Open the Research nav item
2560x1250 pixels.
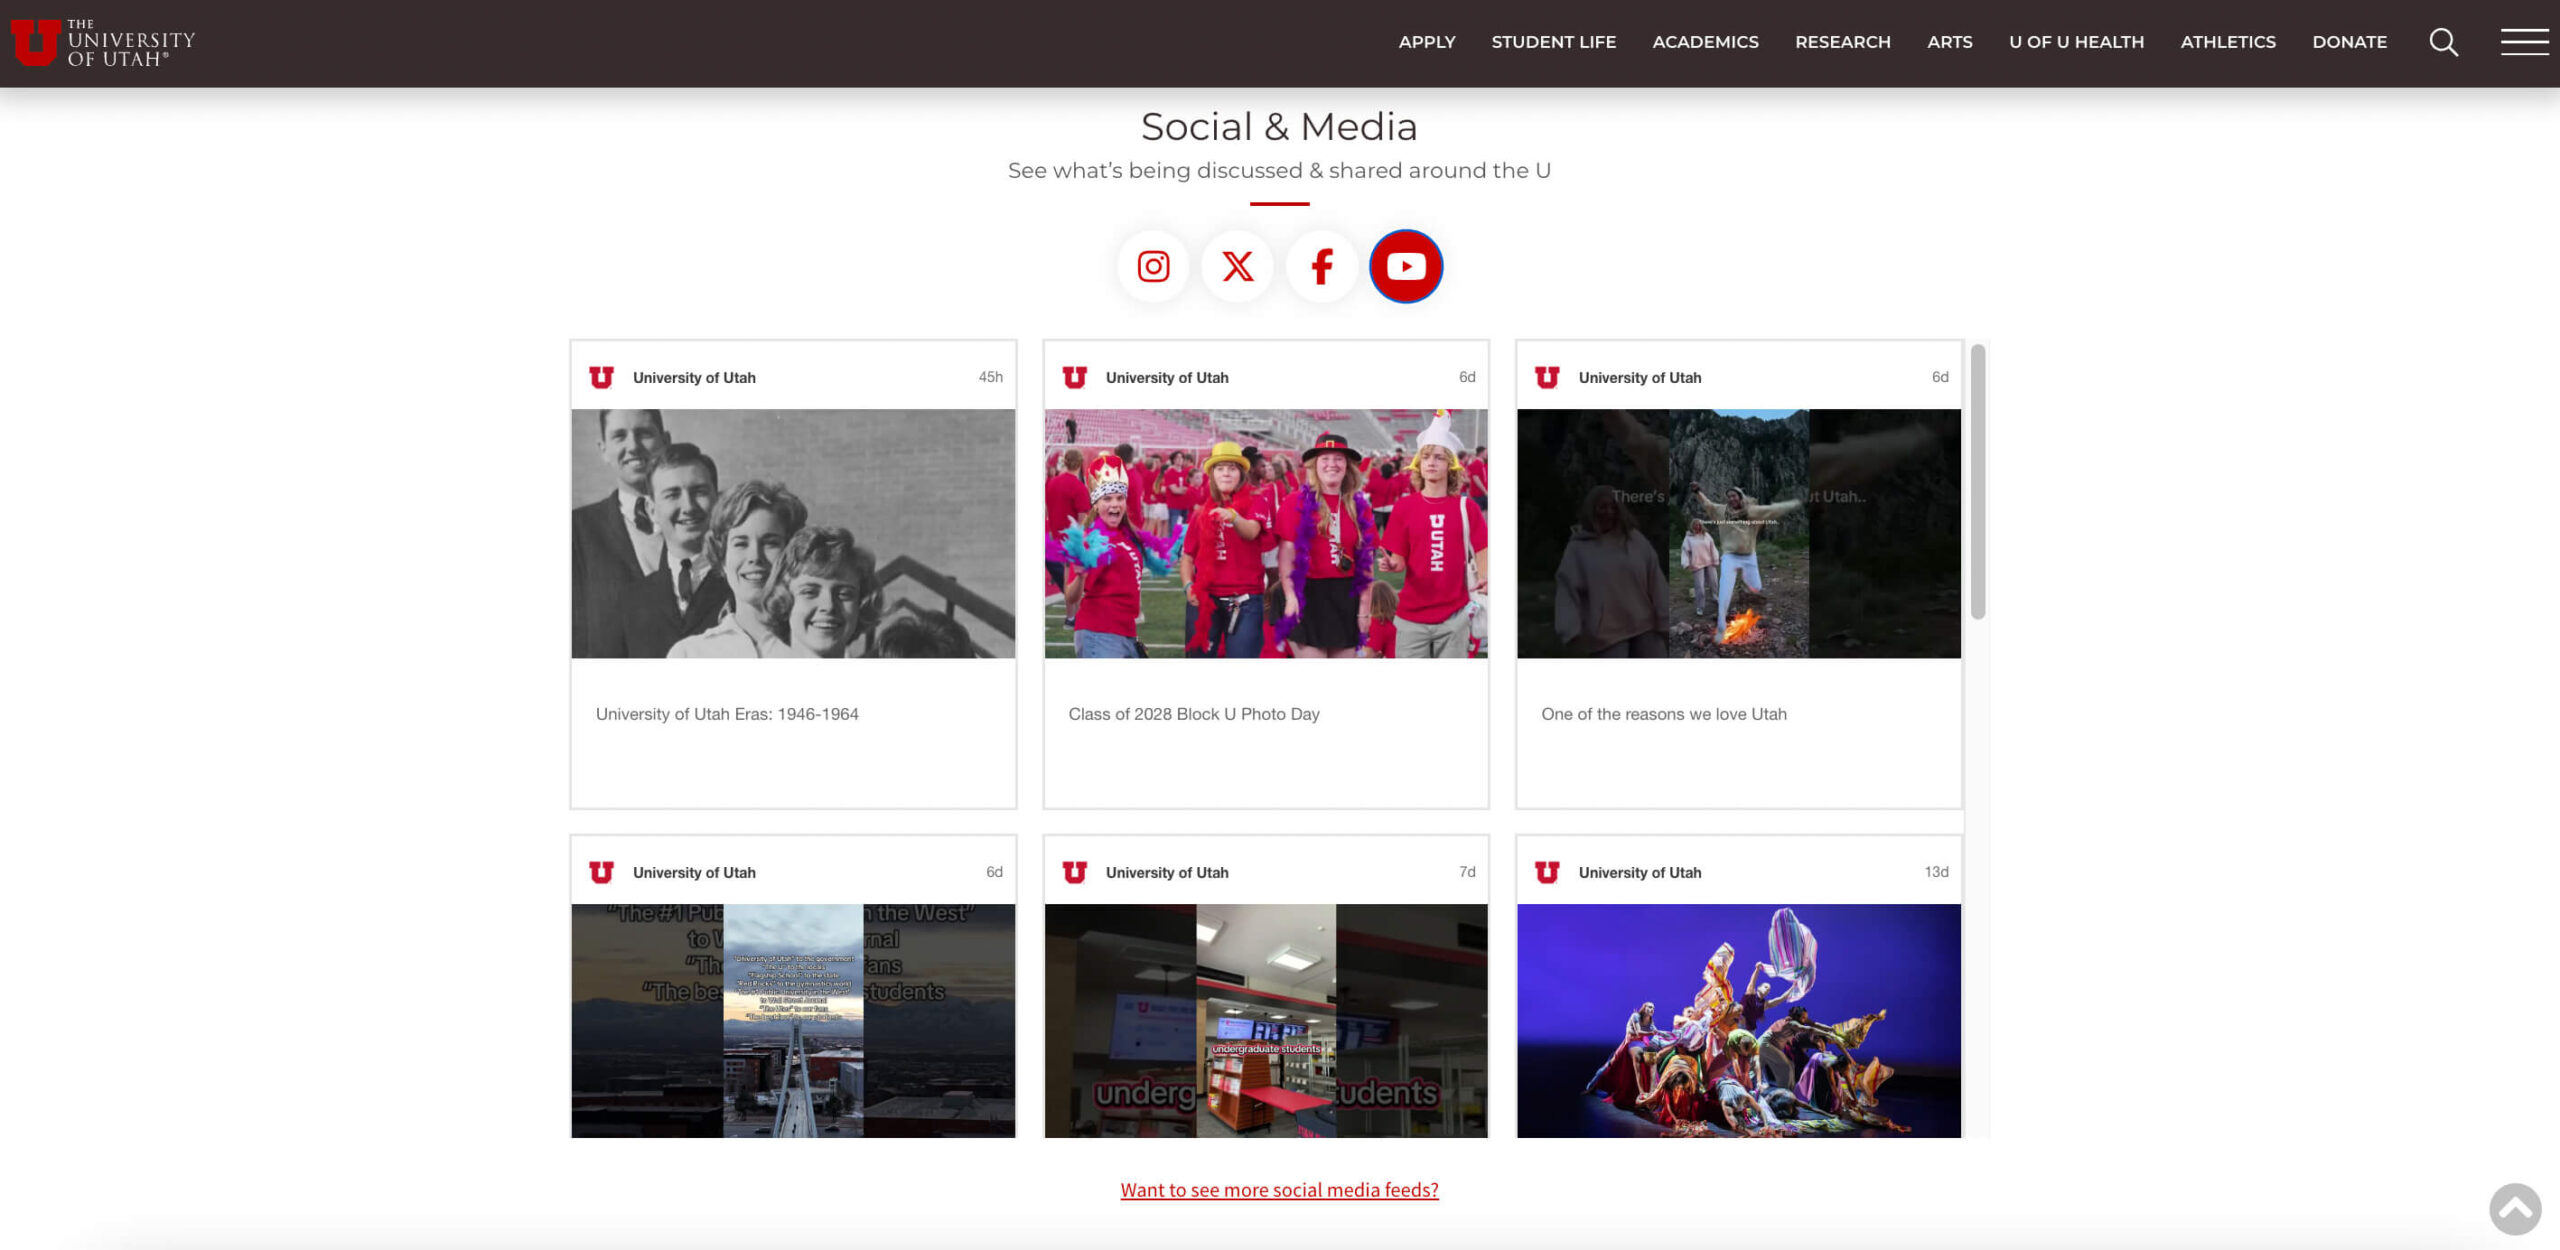tap(1842, 42)
